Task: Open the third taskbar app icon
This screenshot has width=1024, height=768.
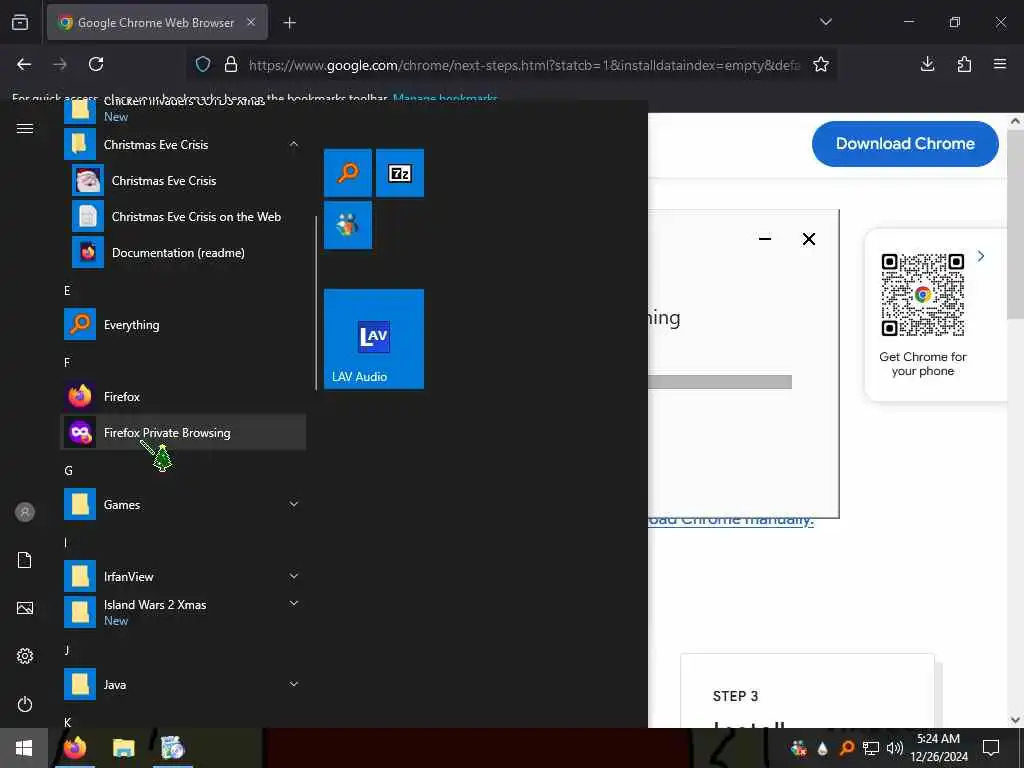Action: click(172, 748)
